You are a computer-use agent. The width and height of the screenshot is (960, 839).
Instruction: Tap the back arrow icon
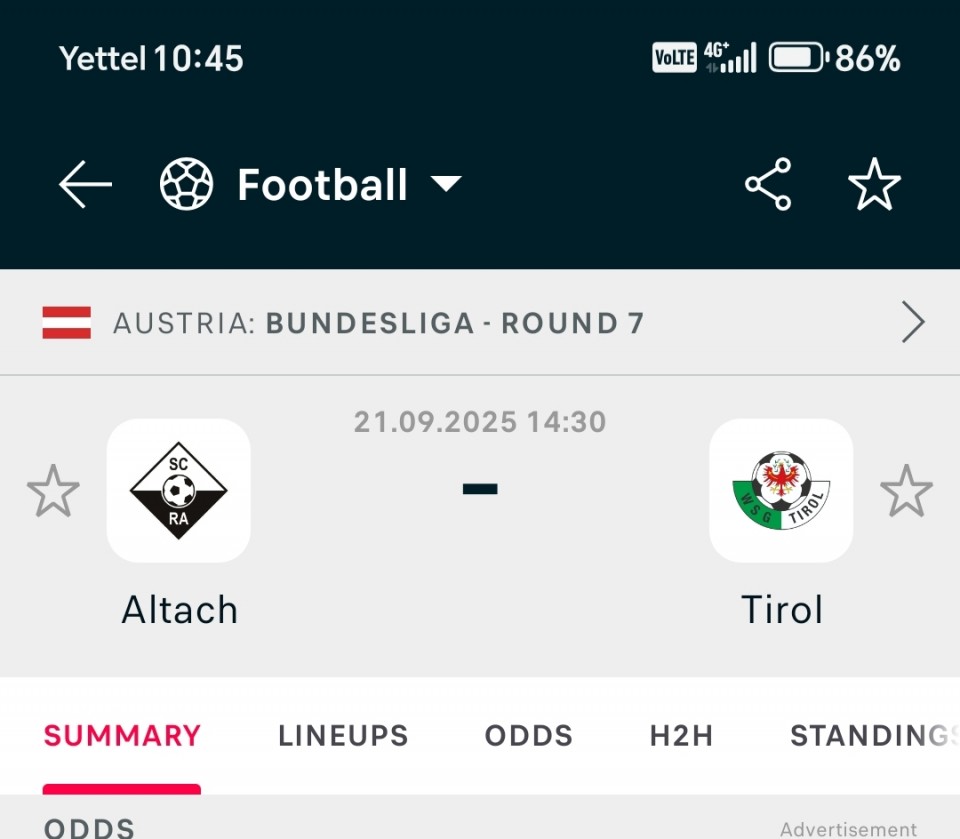(85, 185)
